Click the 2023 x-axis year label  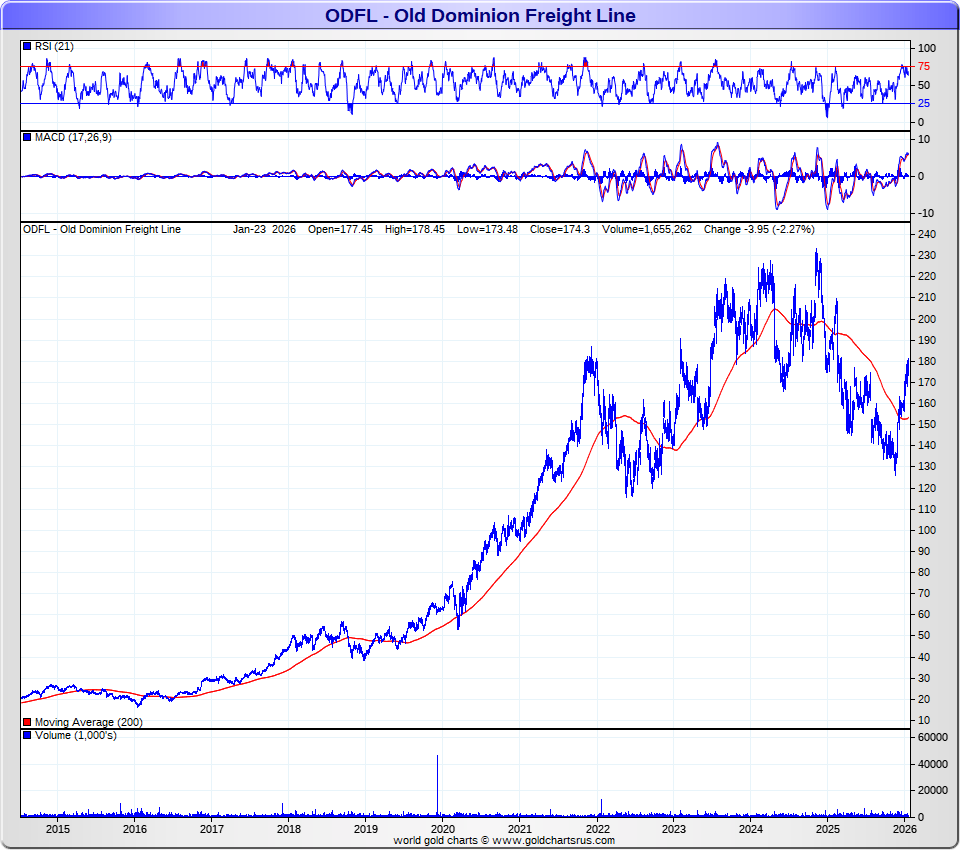673,829
